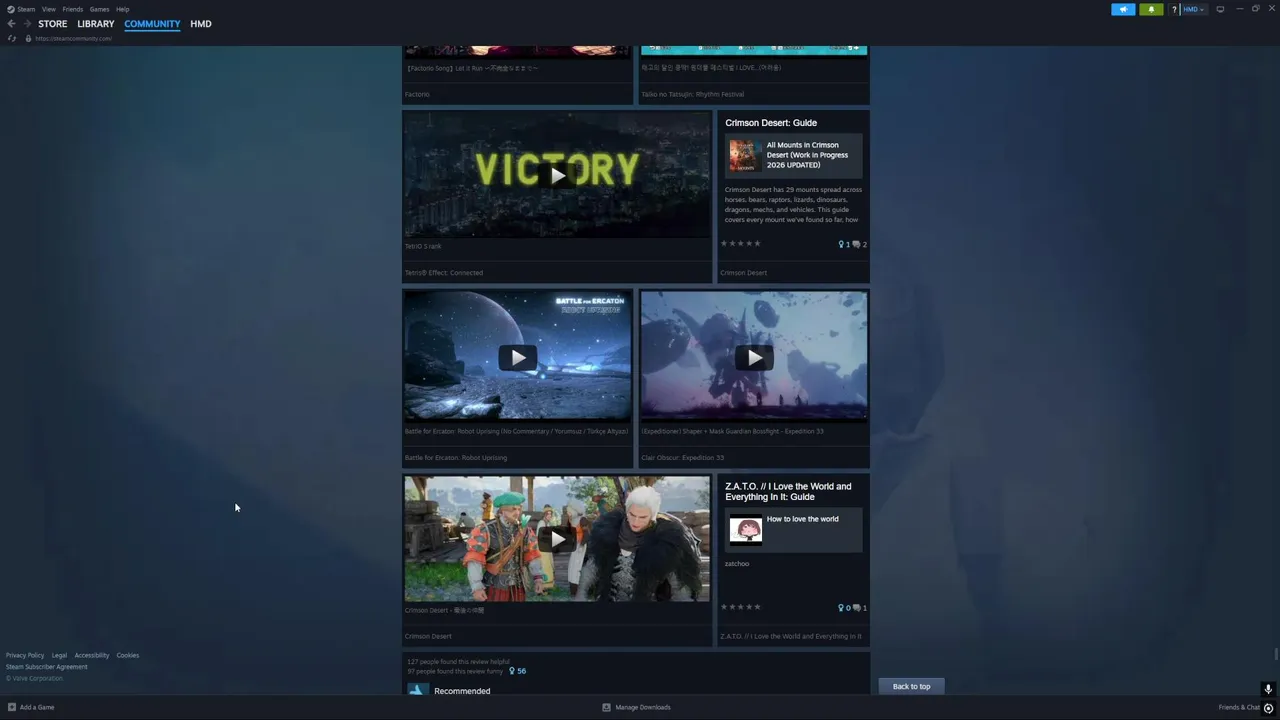Screen dimensions: 1280x720
Task: Reload the page with the refresh icon
Action: (x=12, y=38)
